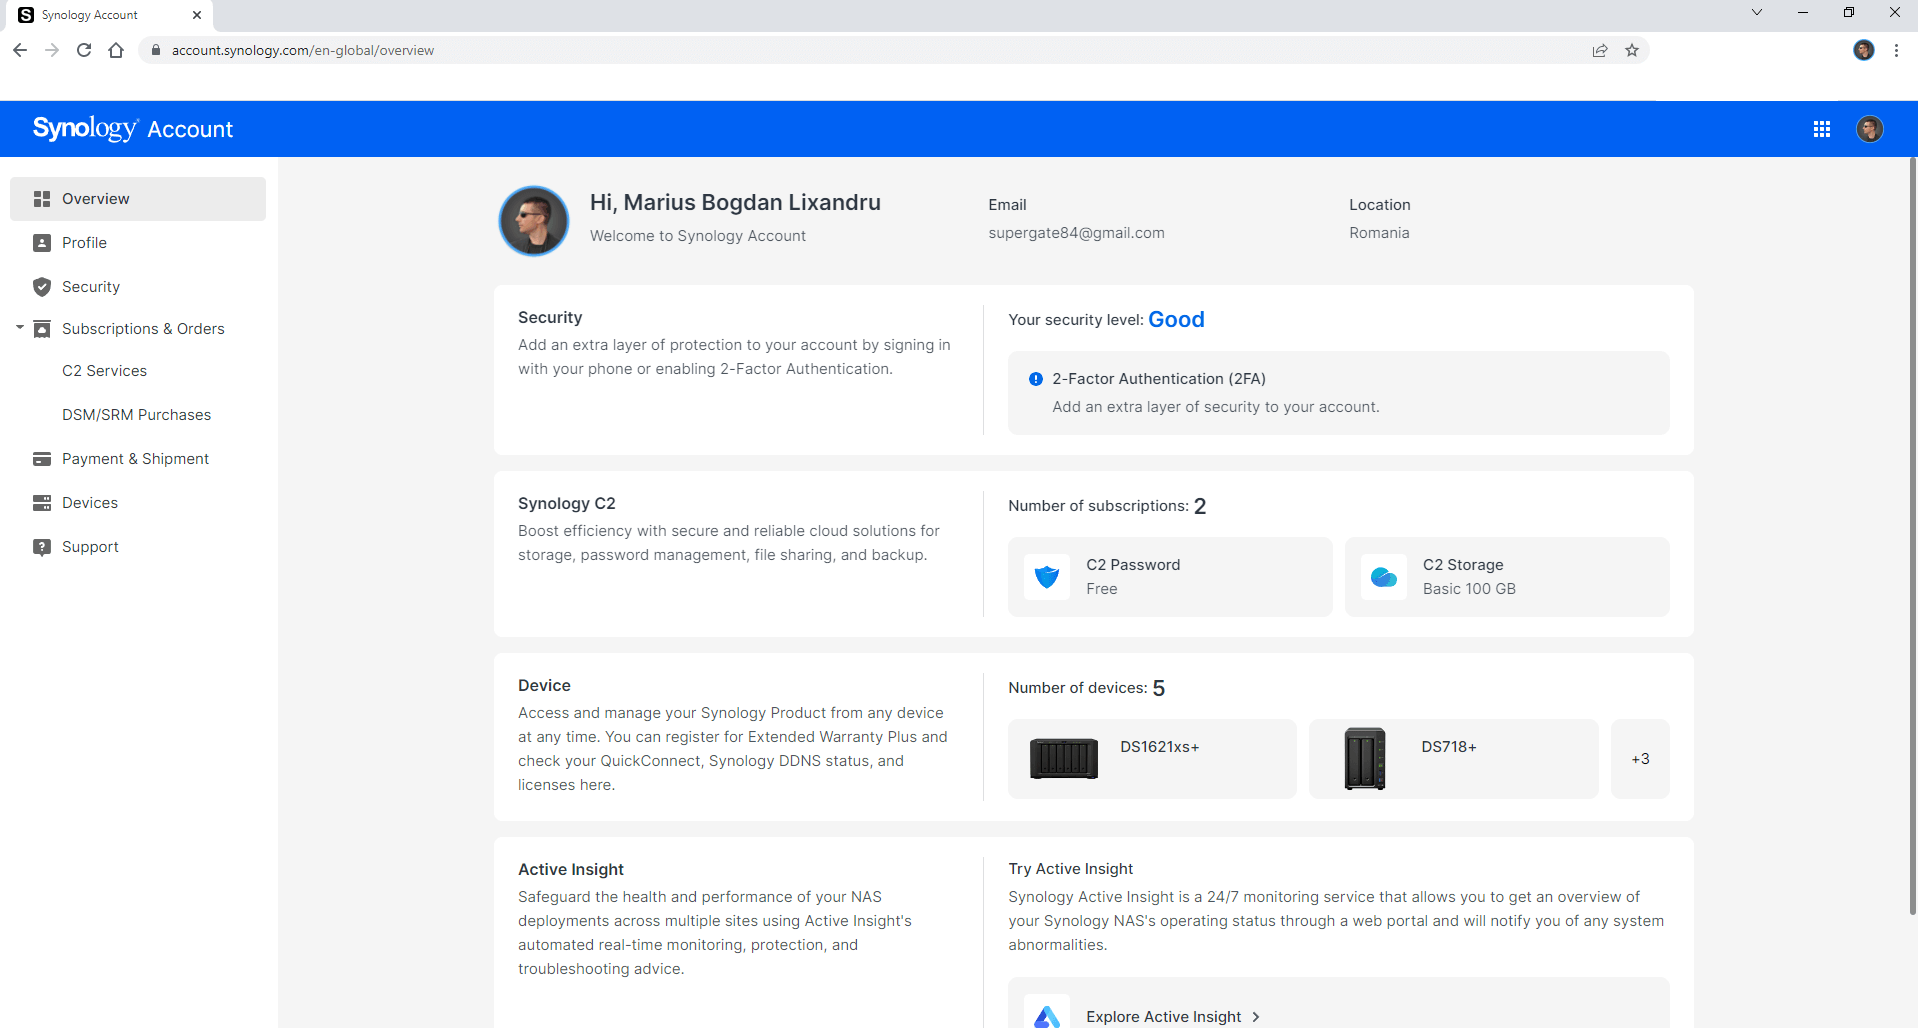Click the Payment & Shipment card icon
Viewport: 1918px width, 1028px height.
pos(42,459)
